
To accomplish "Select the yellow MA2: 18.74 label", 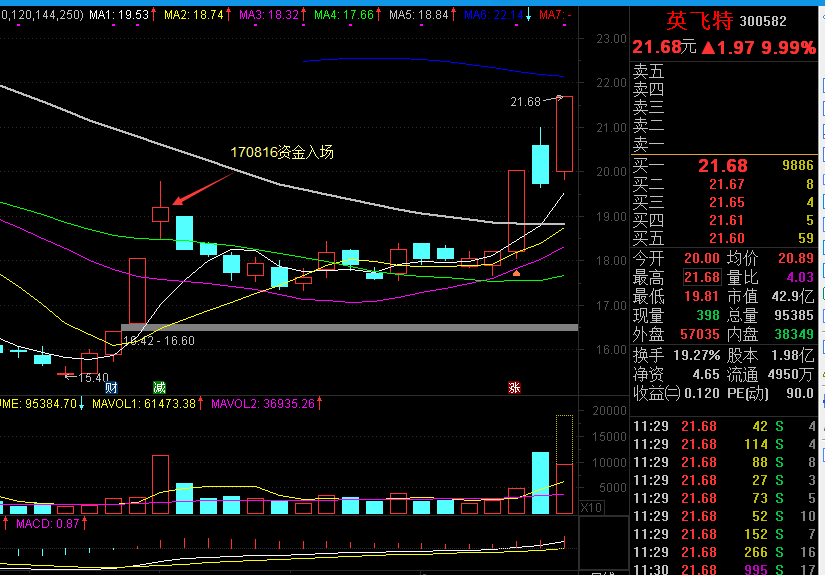I will (194, 15).
